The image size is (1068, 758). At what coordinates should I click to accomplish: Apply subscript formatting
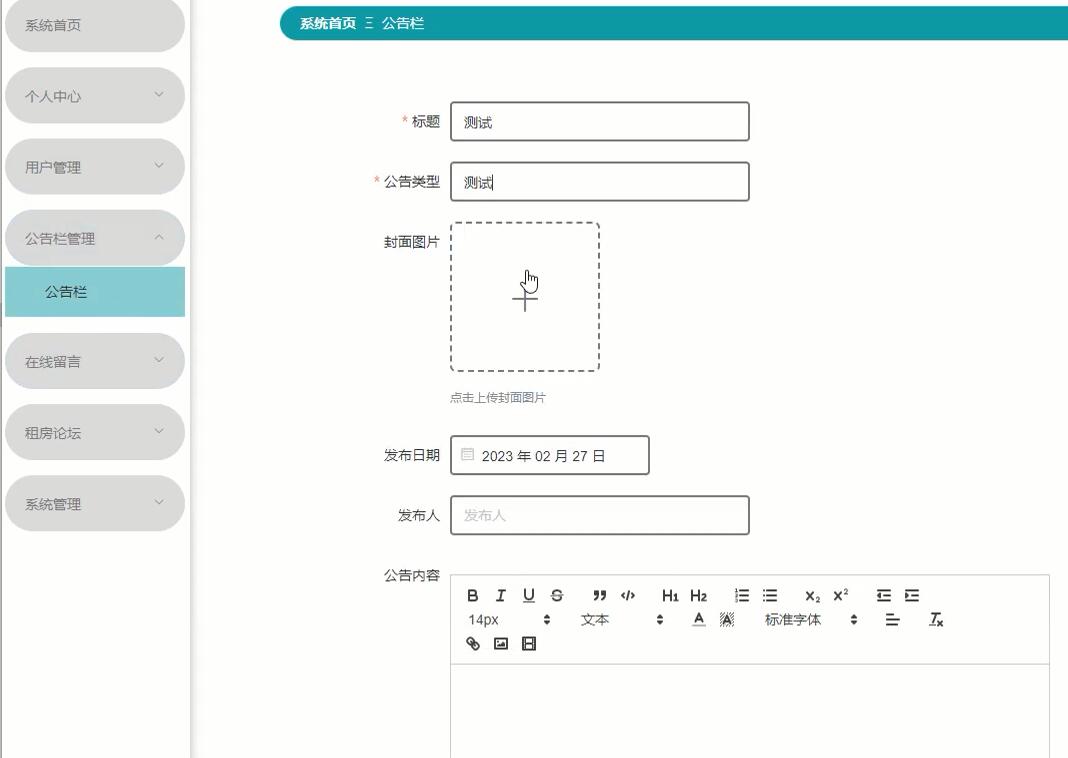pyautogui.click(x=813, y=596)
